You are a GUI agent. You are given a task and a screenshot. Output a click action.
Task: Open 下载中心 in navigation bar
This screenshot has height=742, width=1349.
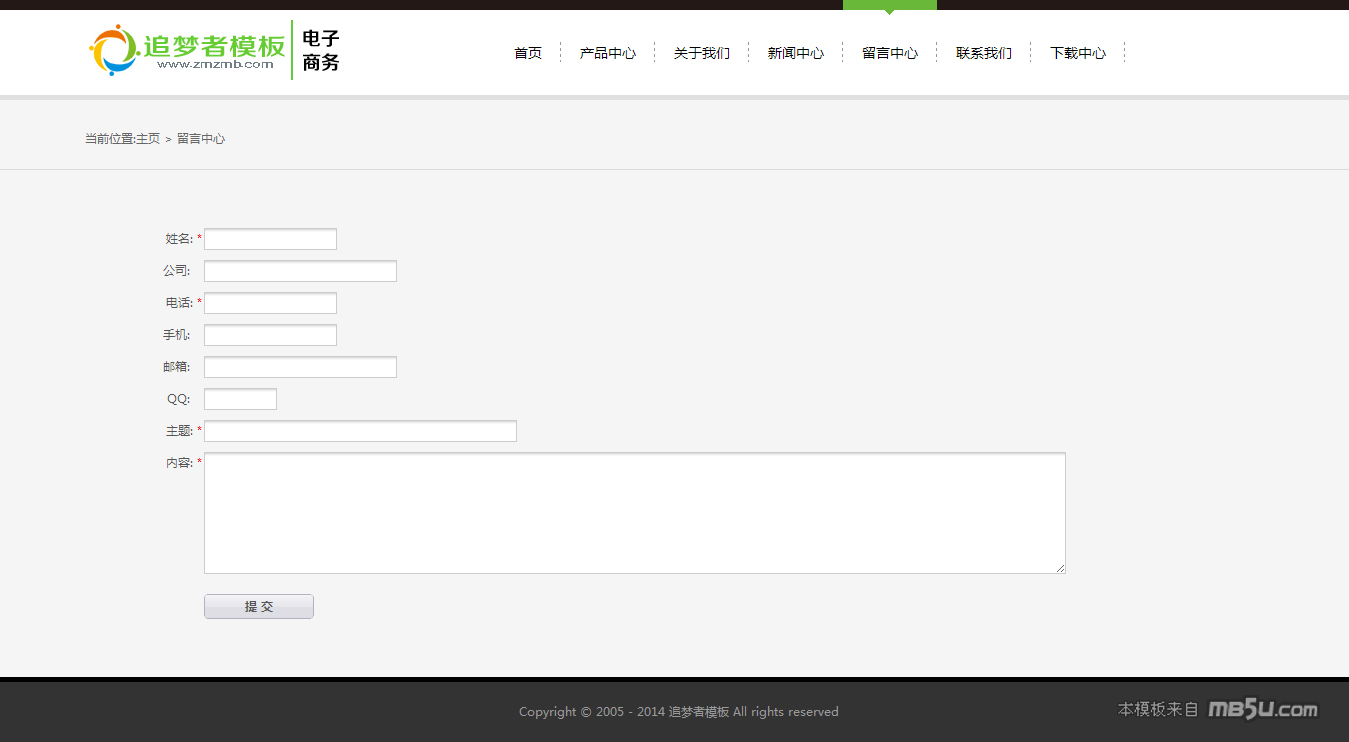[1078, 53]
